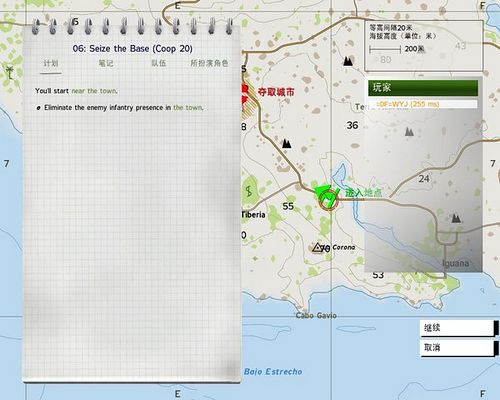Viewport: 500px width, 400px height.
Task: Click the palm tree icon on the west coast
Action: (10, 73)
